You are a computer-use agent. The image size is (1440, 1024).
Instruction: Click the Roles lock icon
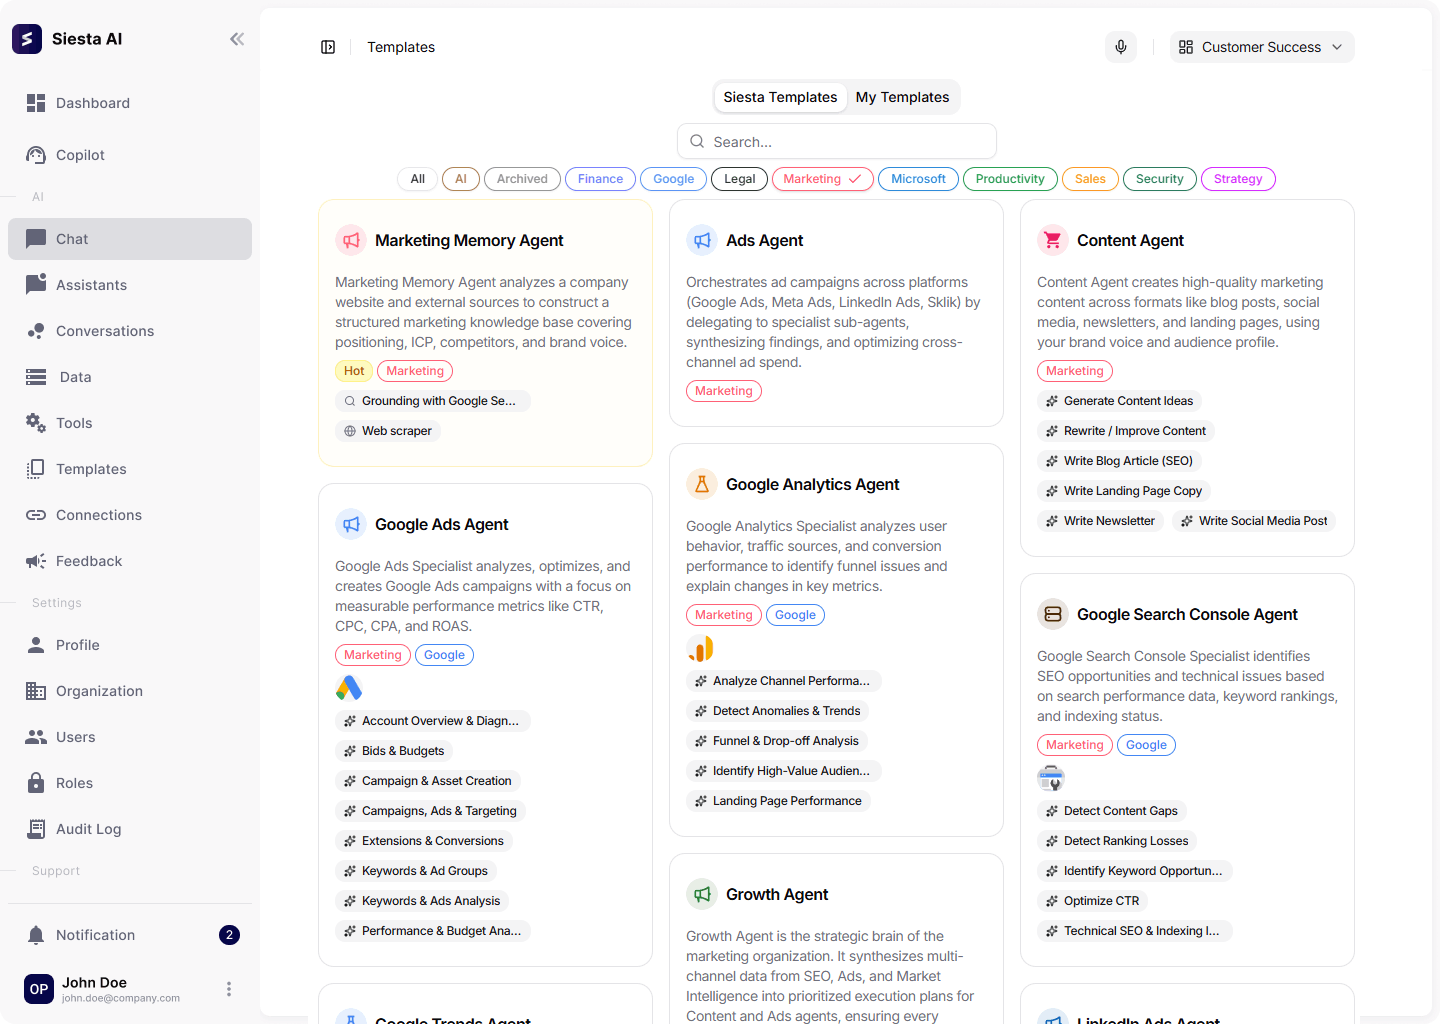36,783
